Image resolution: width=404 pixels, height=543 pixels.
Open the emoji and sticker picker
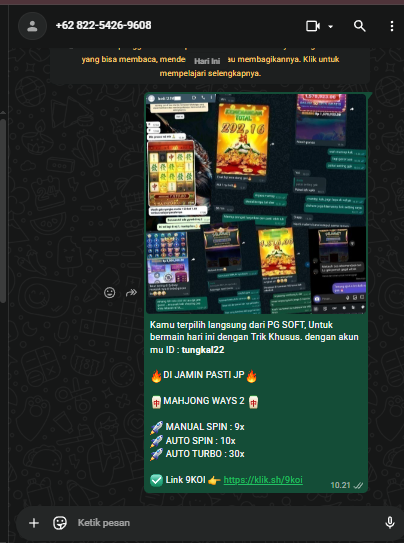pyautogui.click(x=60, y=523)
